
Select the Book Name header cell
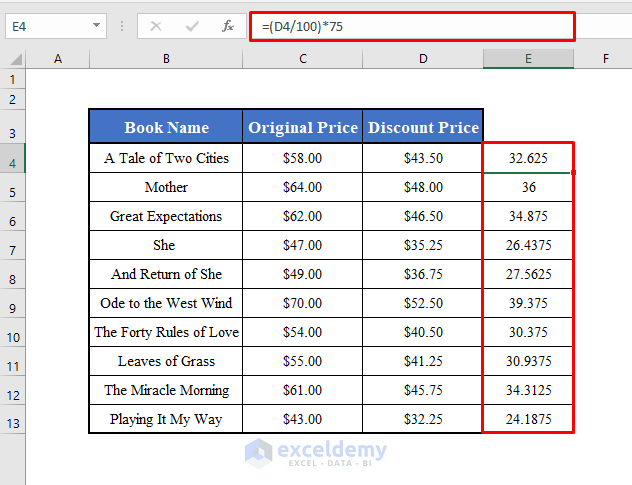pyautogui.click(x=166, y=127)
